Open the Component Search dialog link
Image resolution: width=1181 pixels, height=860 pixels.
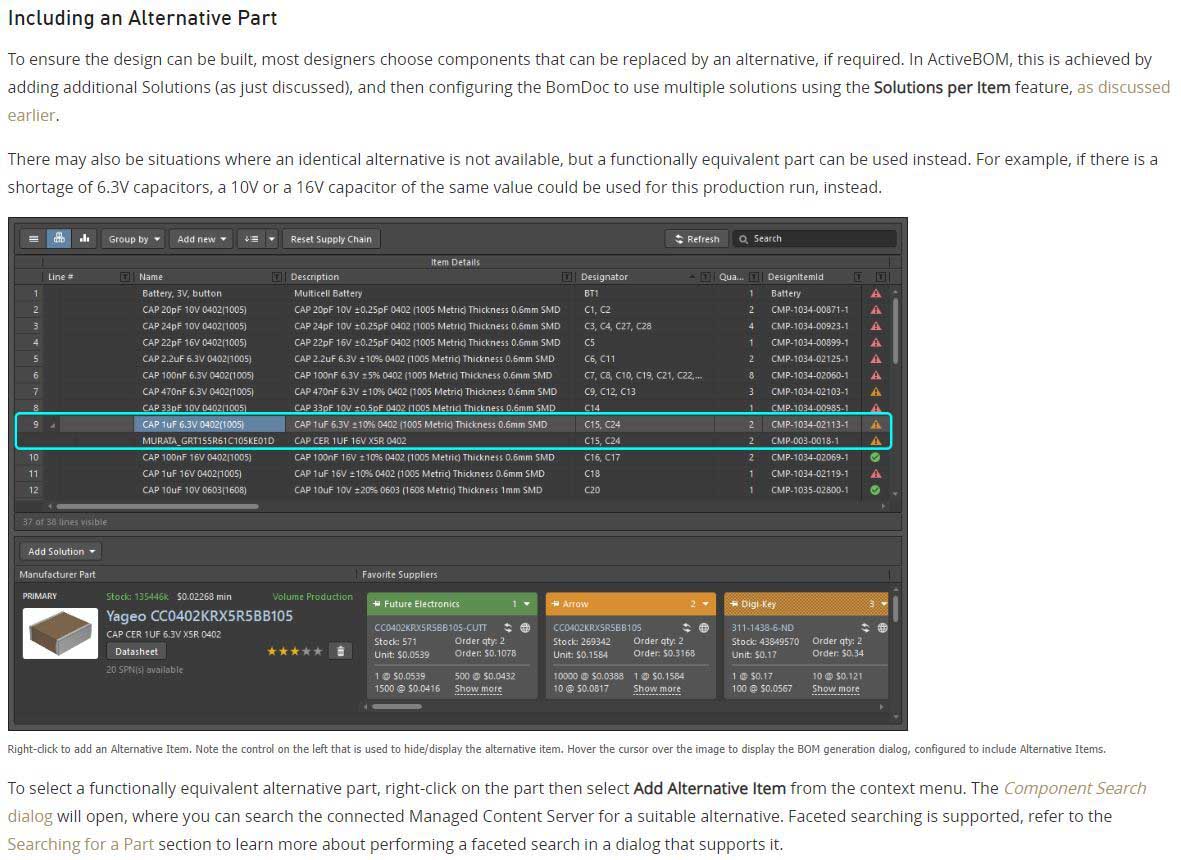1074,788
